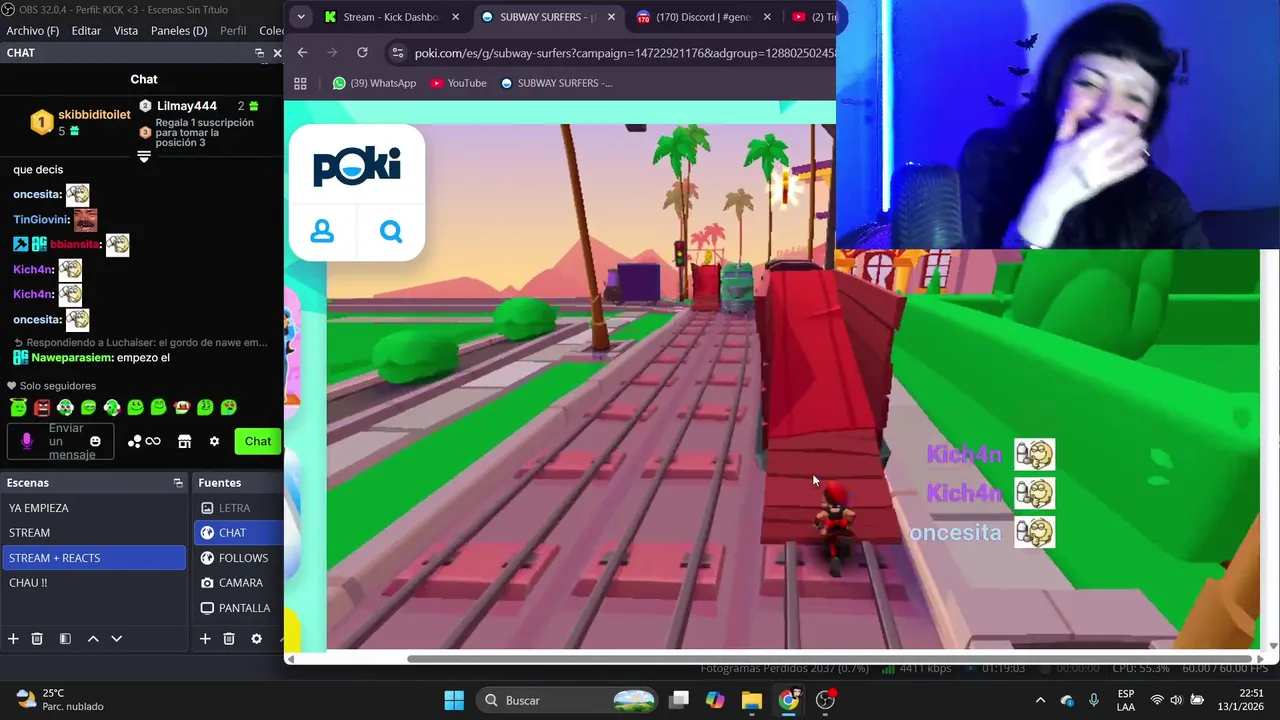
Task: Click the green Chat send button
Action: coord(258,441)
